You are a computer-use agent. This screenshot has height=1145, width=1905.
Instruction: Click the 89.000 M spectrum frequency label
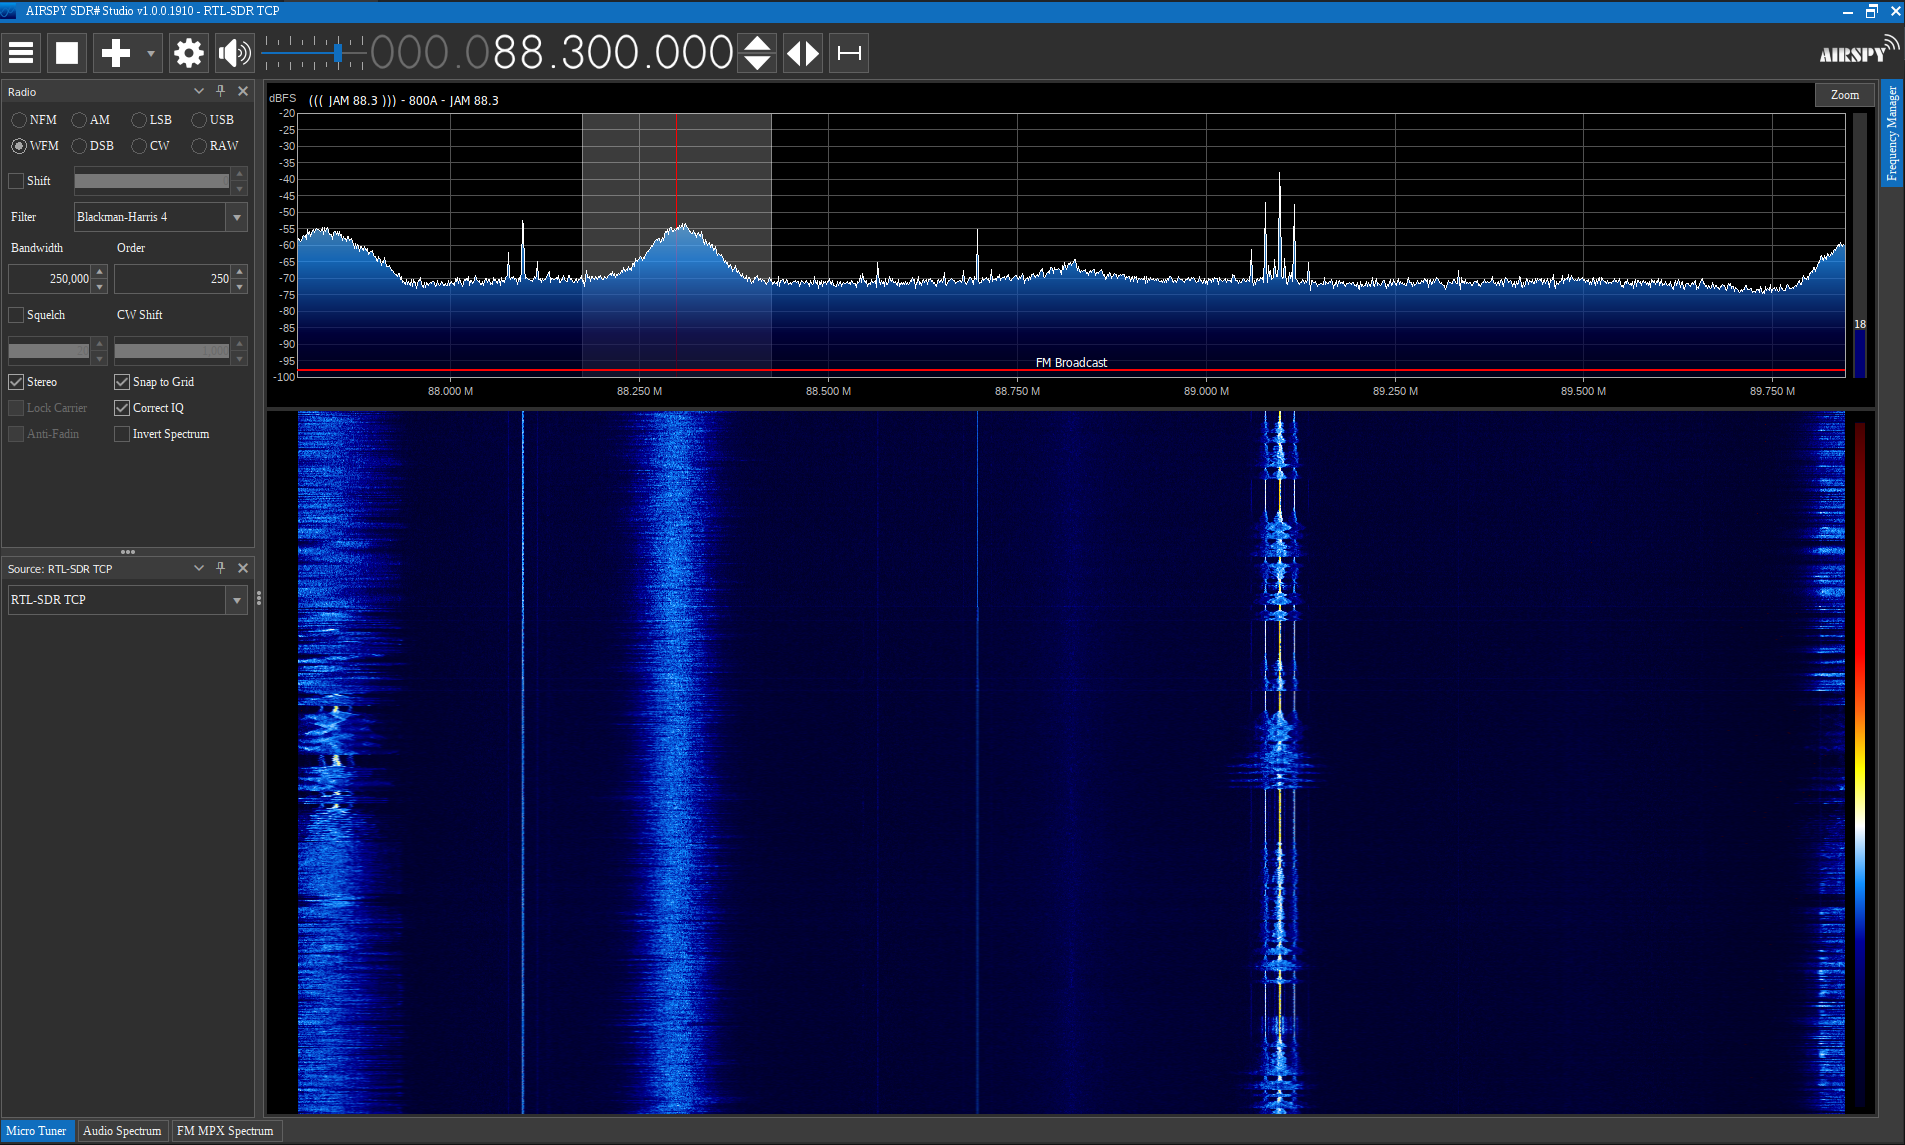[x=1206, y=391]
